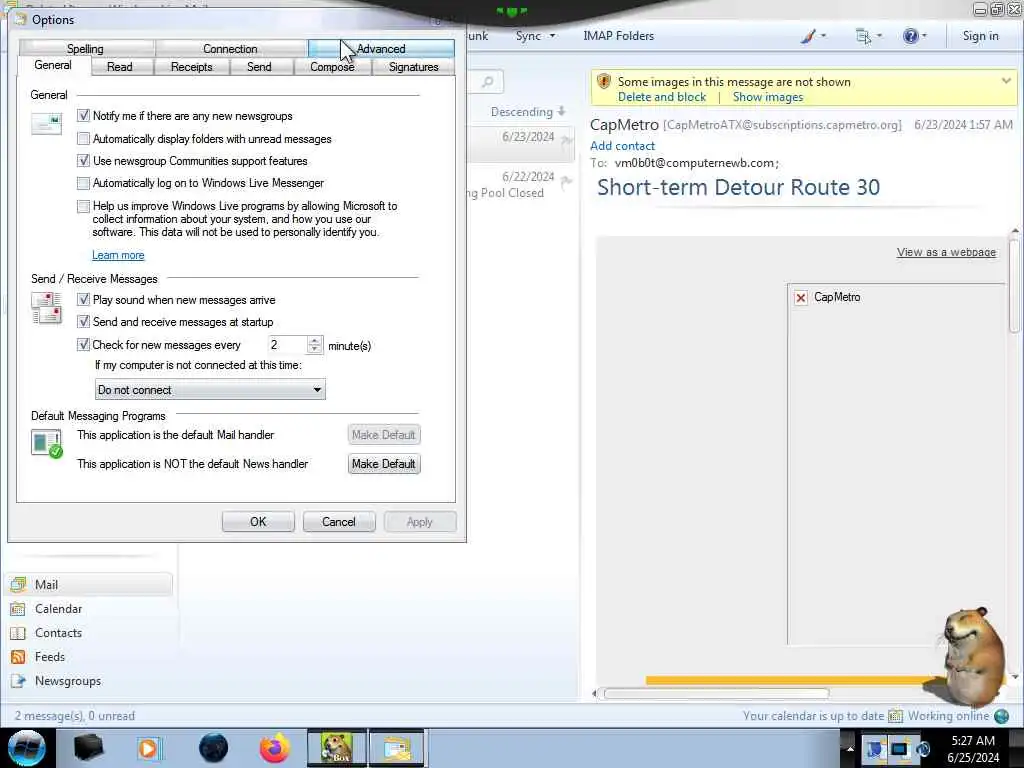Screen dimensions: 1024x768
Task: Toggle Descending sort order arrow
Action: click(x=561, y=112)
